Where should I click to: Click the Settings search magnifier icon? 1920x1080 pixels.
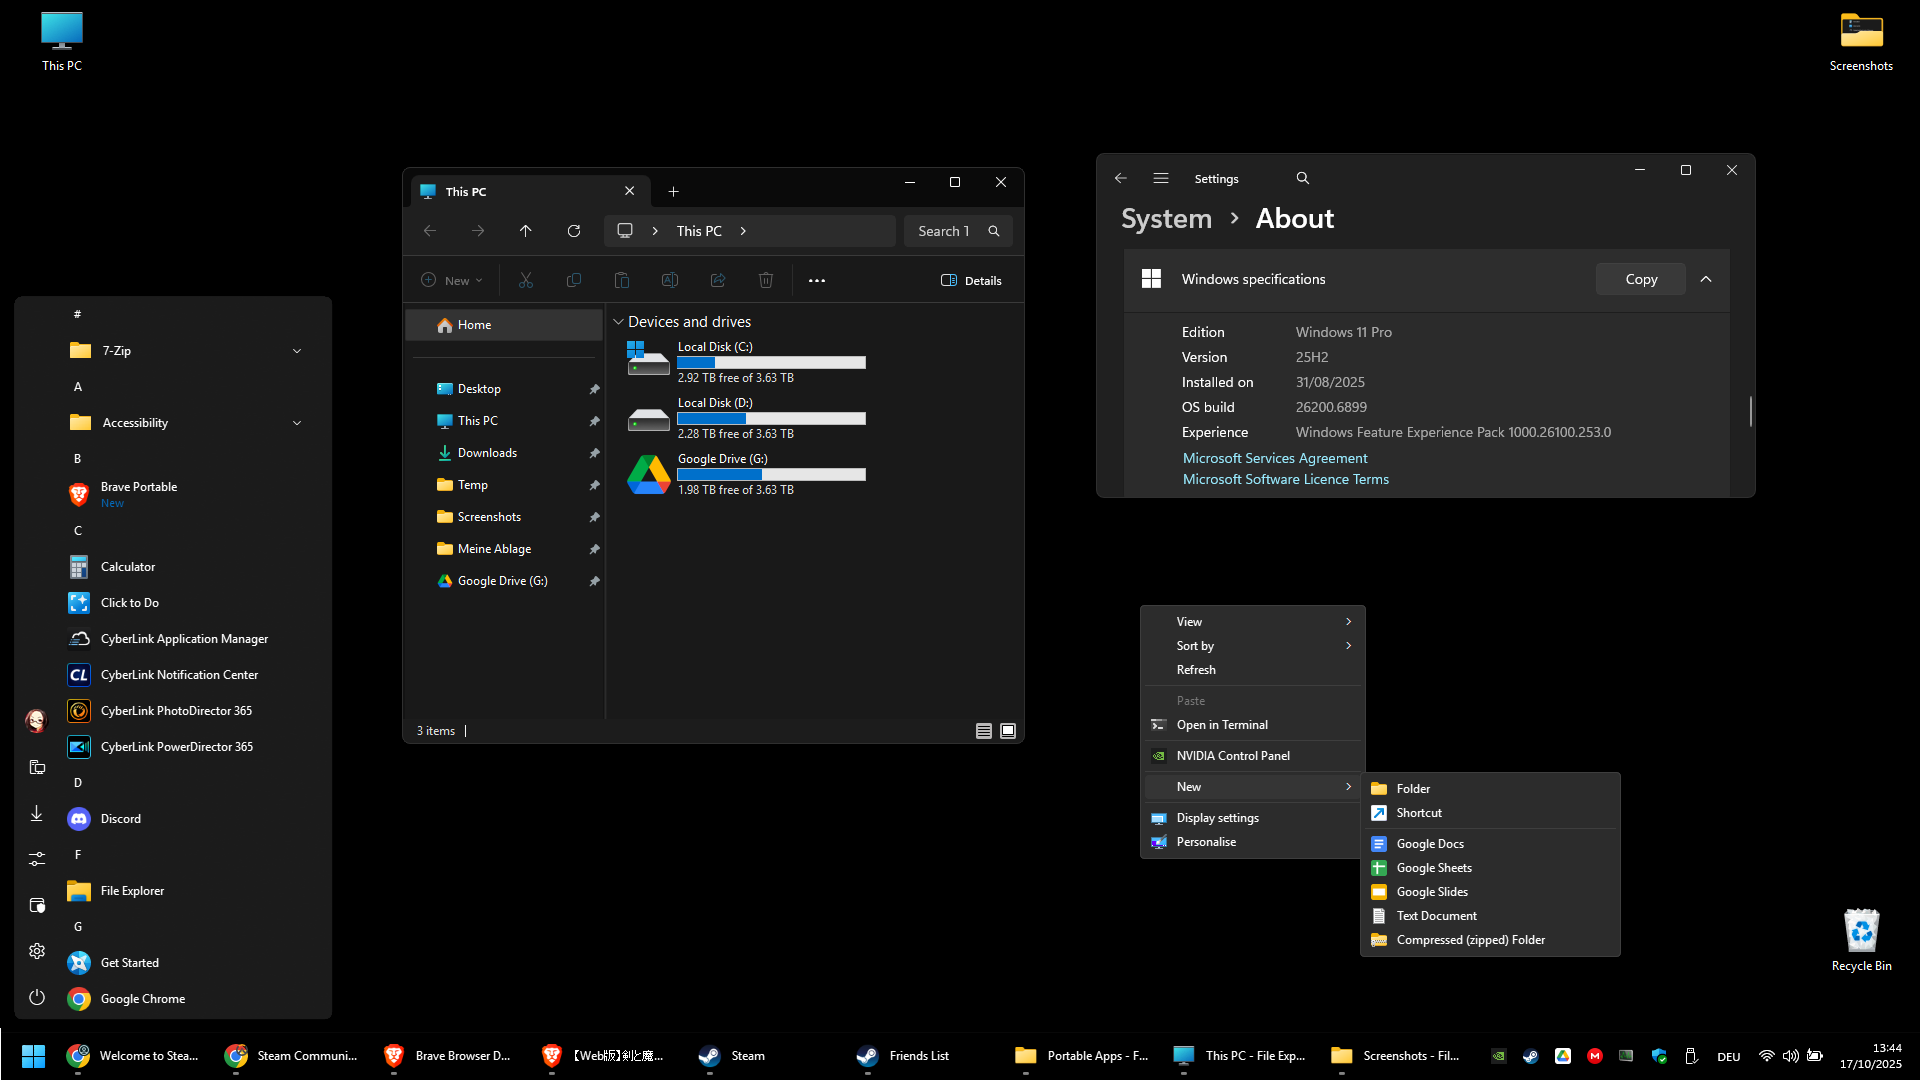(x=1302, y=178)
